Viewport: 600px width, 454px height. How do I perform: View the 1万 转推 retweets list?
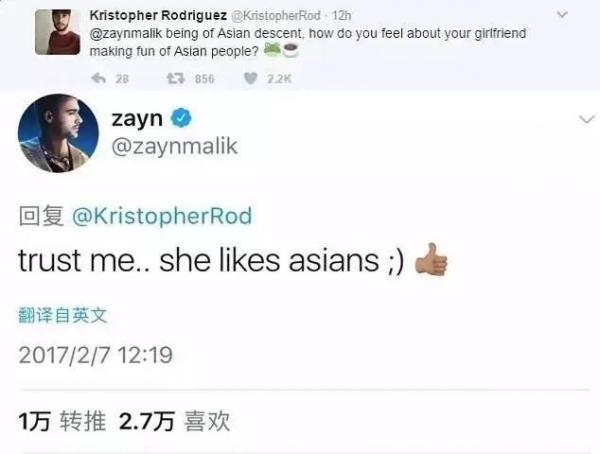click(62, 421)
